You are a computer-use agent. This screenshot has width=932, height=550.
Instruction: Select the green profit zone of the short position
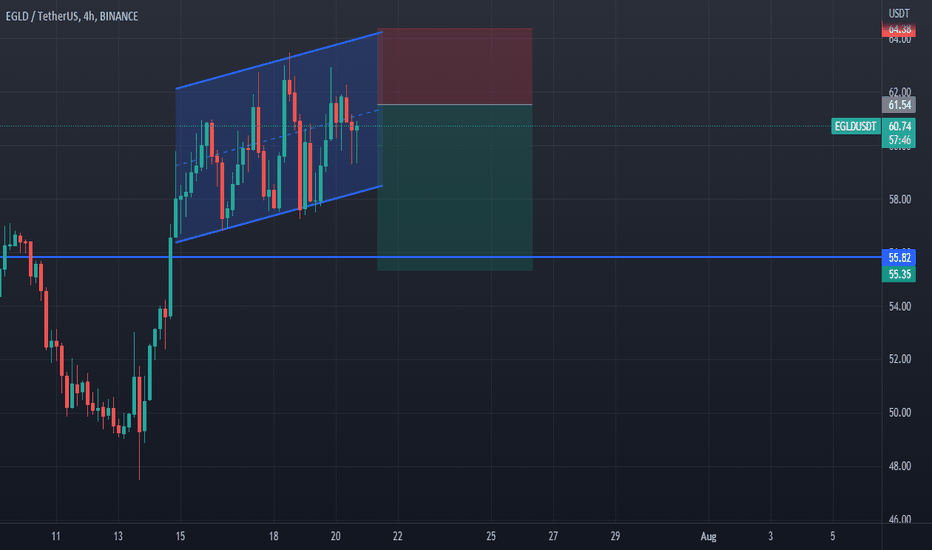click(x=455, y=188)
